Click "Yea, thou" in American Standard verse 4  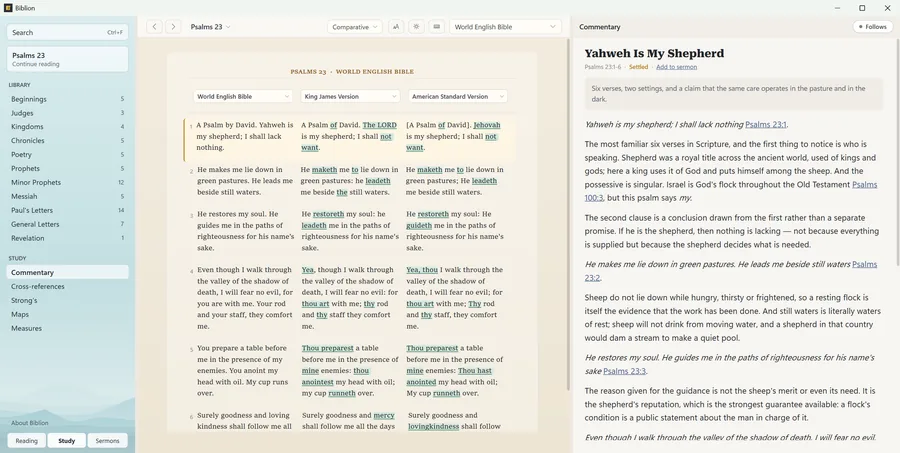tap(421, 270)
